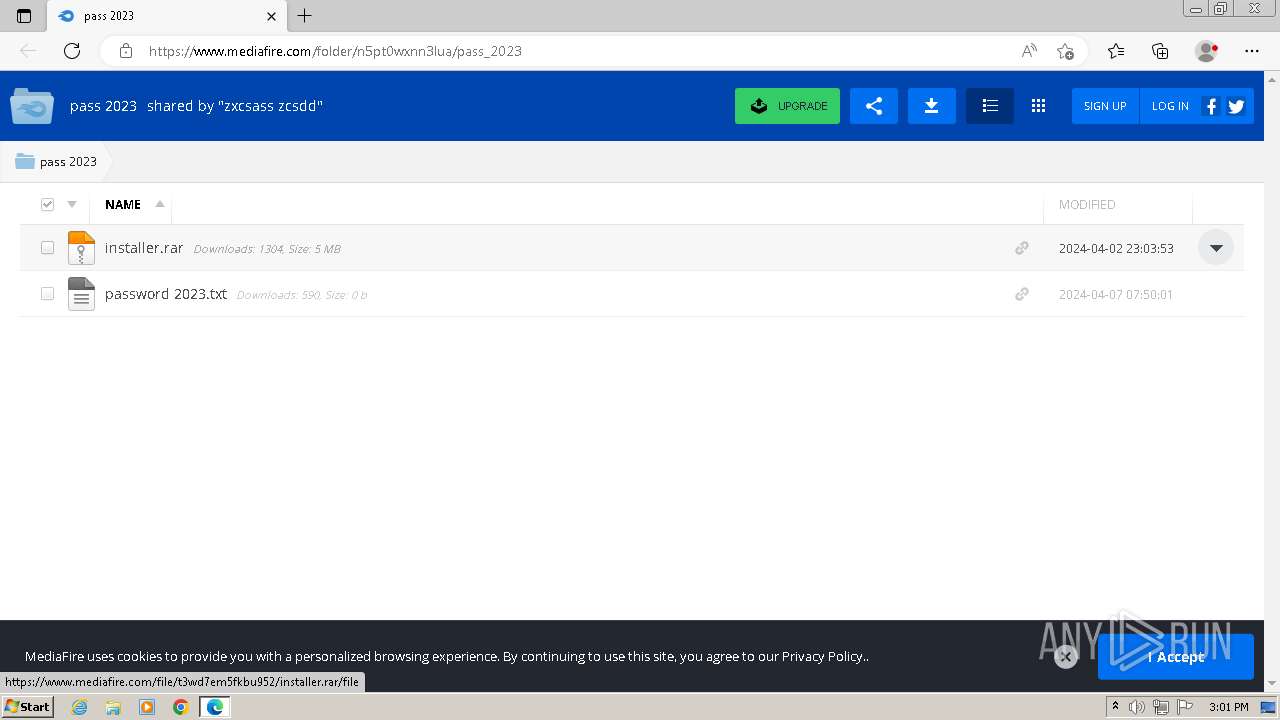
Task: Open the browser Favorites list icon
Action: [x=1116, y=51]
